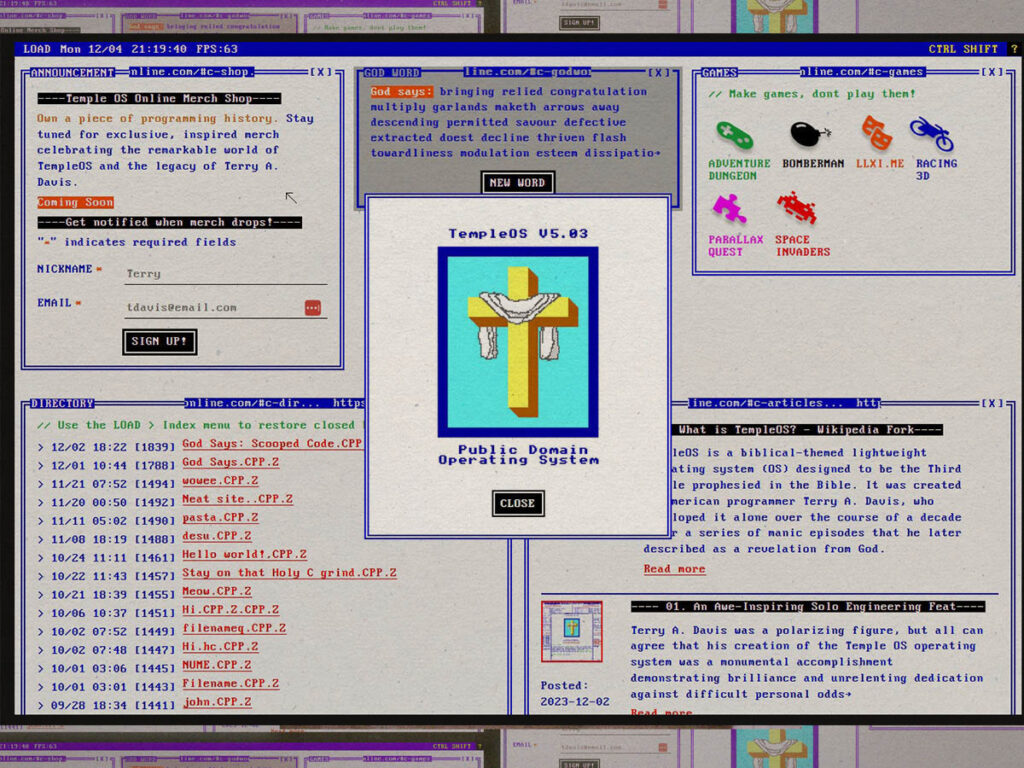1024x768 pixels.
Task: Open the john.CPP.Z file link
Action: point(217,701)
